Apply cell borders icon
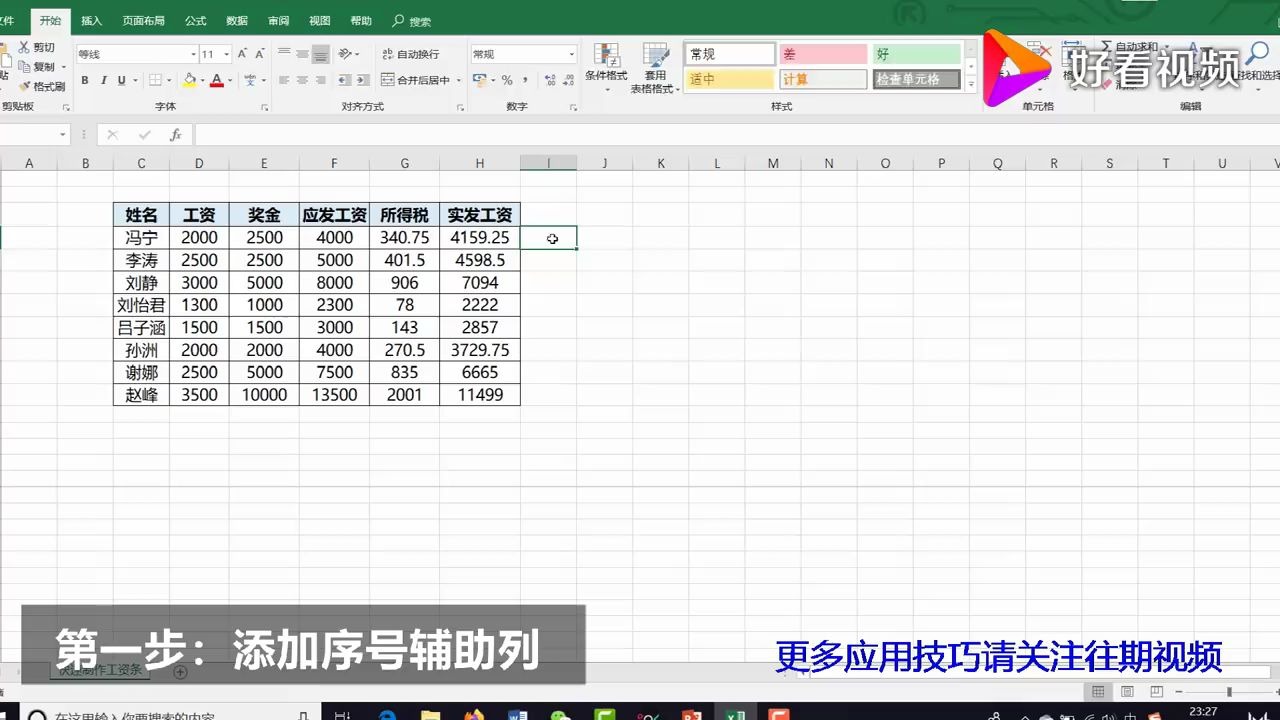This screenshot has height=720, width=1280. tap(155, 80)
